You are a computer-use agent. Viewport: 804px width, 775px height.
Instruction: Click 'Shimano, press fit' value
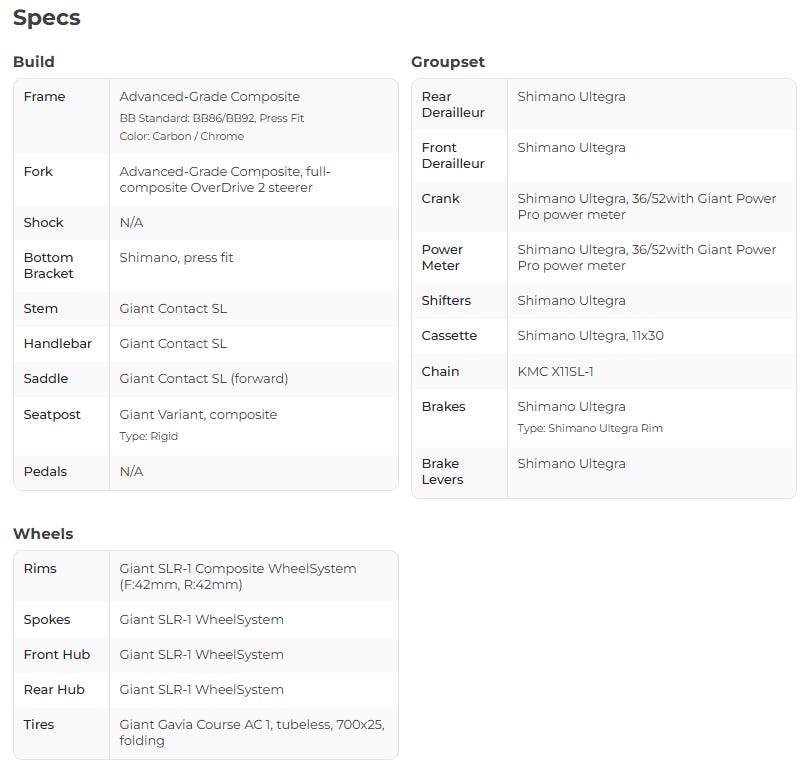(176, 257)
